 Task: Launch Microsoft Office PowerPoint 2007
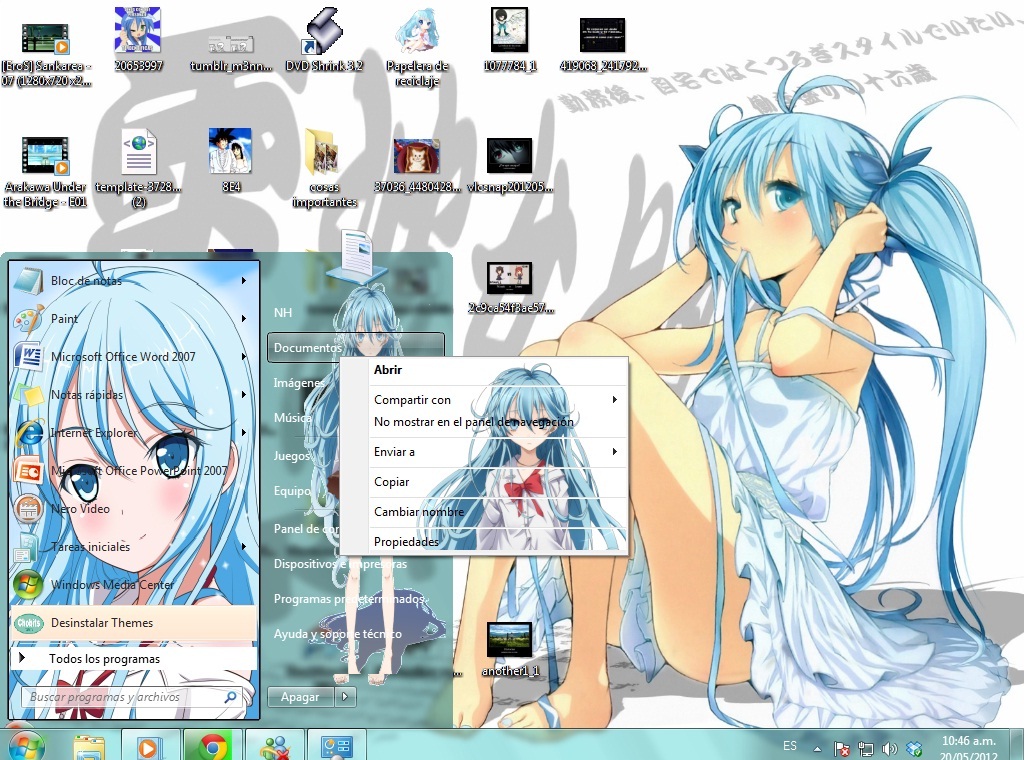(x=133, y=471)
